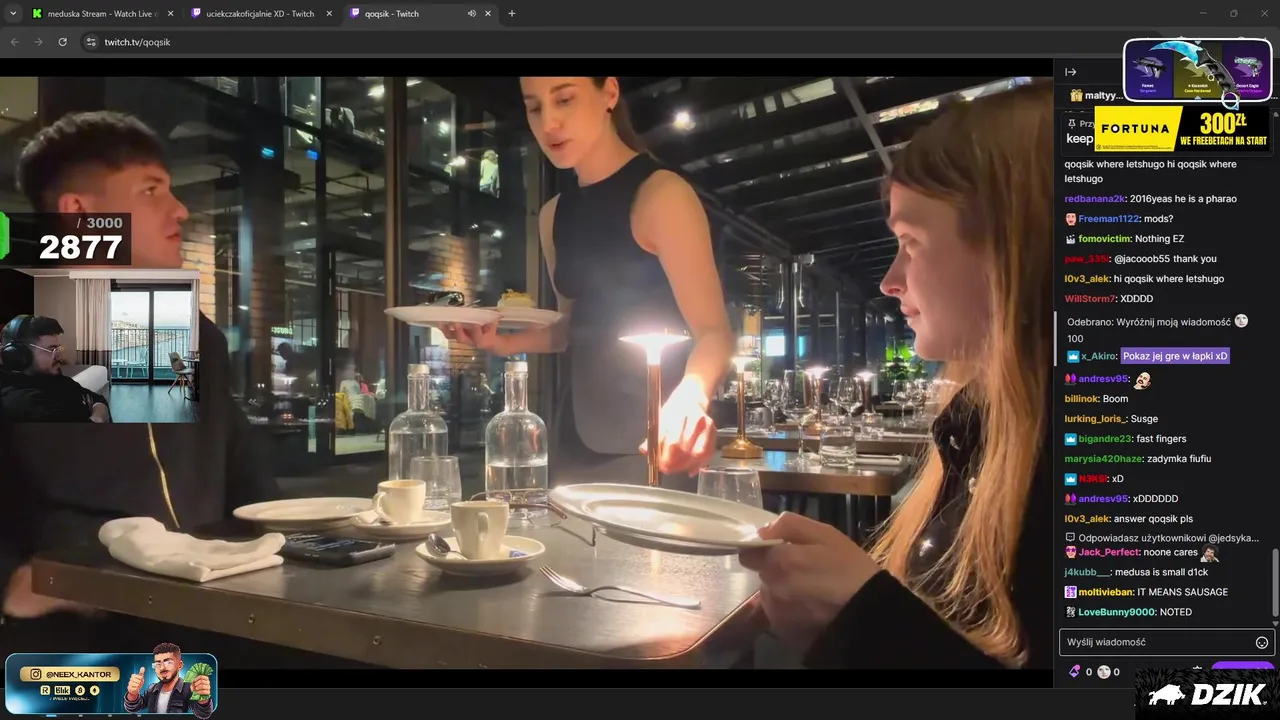This screenshot has width=1280, height=720.
Task: Click the reply indicator icon Odpowiadasz użytkownikowi
Action: click(x=1070, y=538)
